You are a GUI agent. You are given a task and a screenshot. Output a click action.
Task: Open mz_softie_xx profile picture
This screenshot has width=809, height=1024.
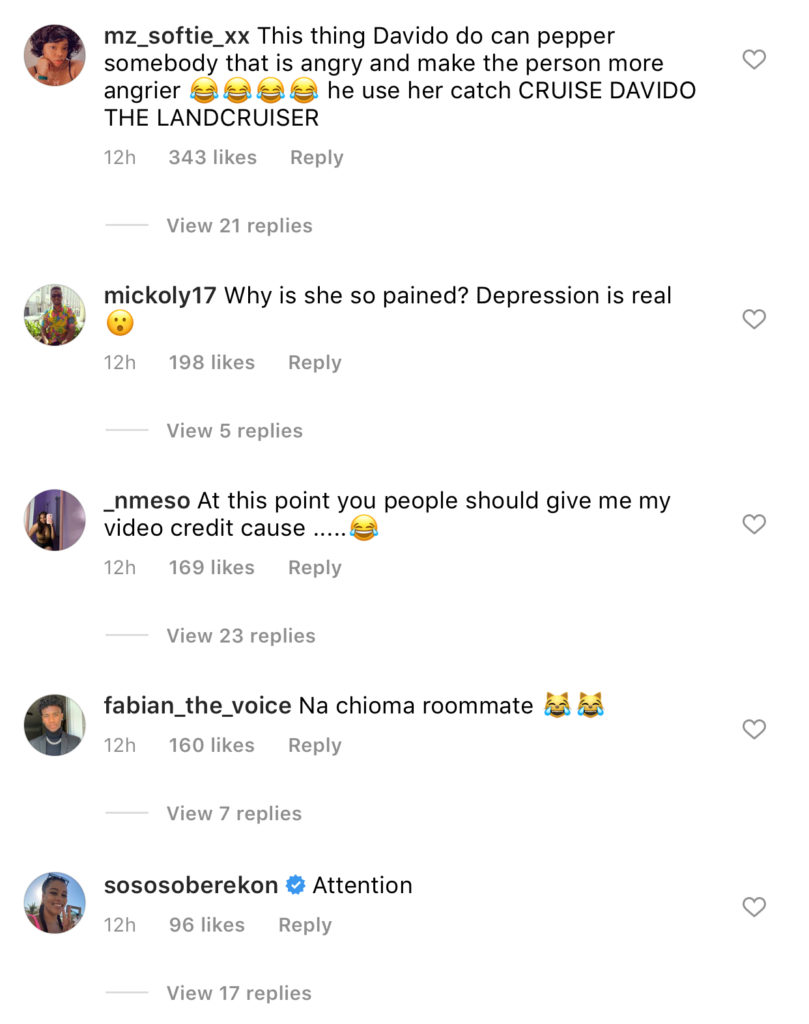click(x=54, y=56)
